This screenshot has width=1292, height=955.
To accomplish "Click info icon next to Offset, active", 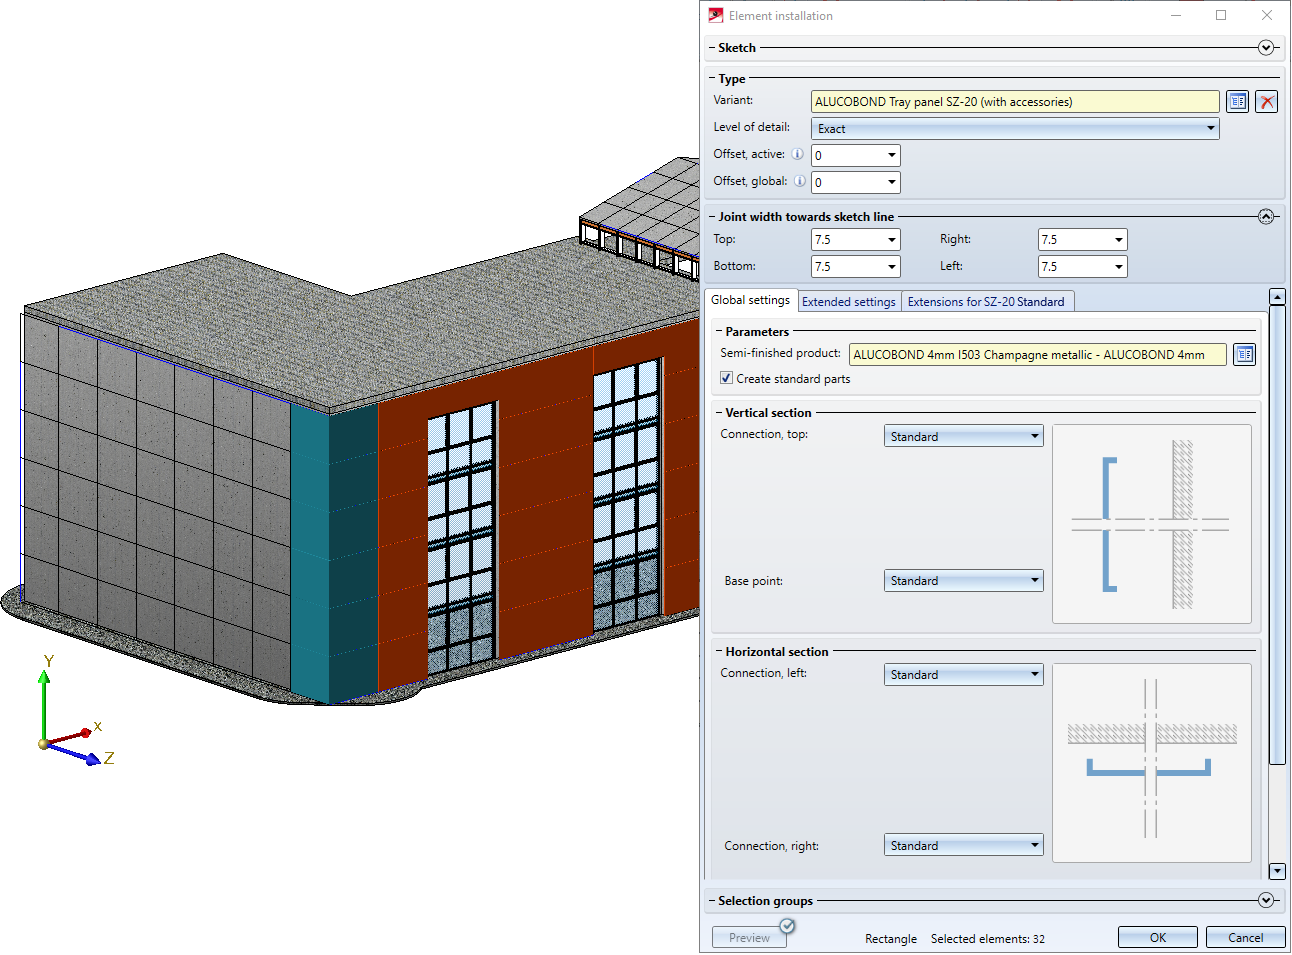I will [x=797, y=154].
